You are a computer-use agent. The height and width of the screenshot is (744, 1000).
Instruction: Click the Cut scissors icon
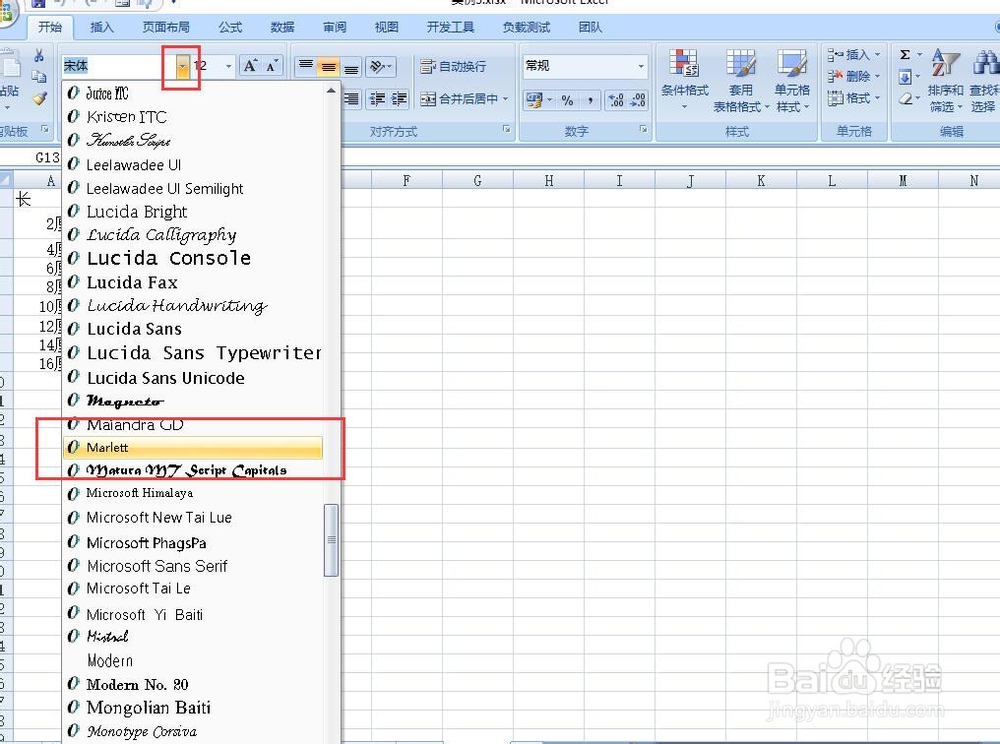point(39,55)
